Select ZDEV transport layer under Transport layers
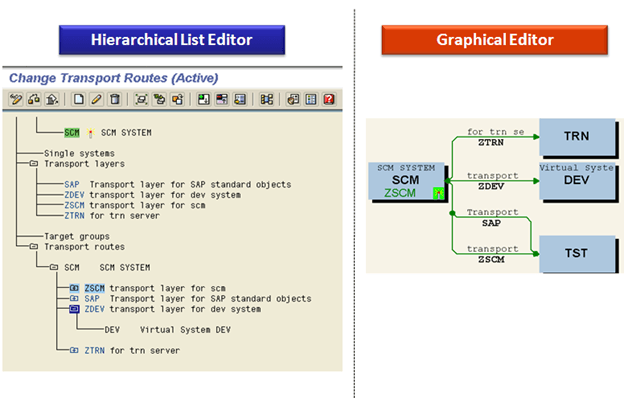 pyautogui.click(x=152, y=195)
